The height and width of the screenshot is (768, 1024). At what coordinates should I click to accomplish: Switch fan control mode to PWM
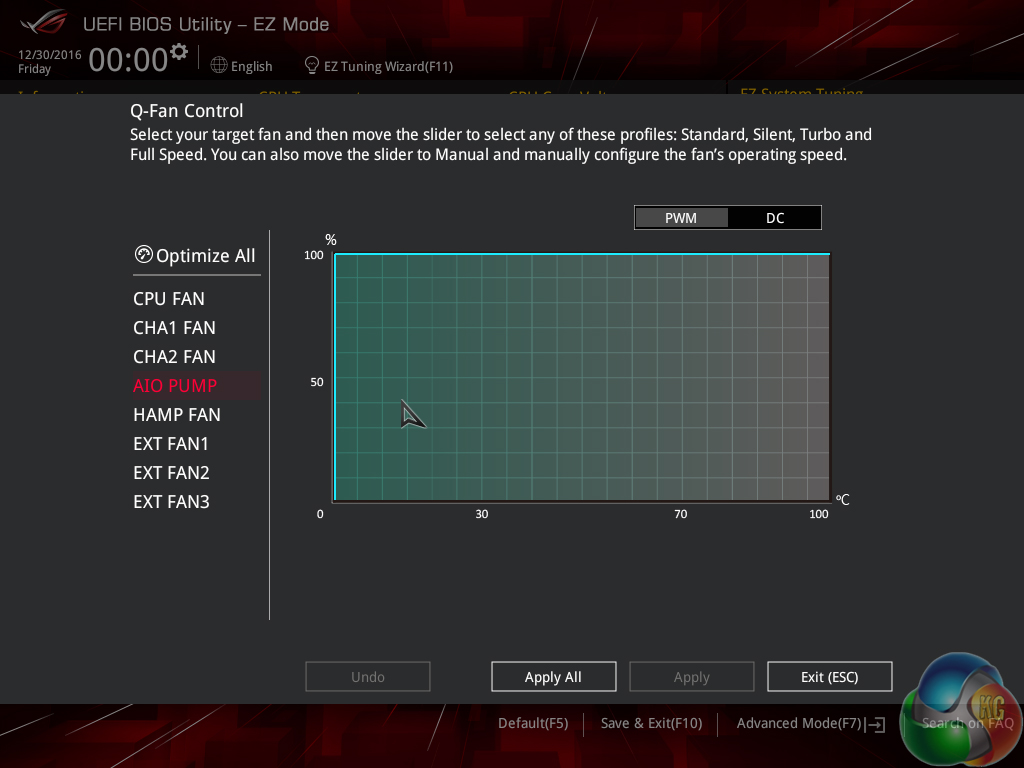click(x=681, y=218)
